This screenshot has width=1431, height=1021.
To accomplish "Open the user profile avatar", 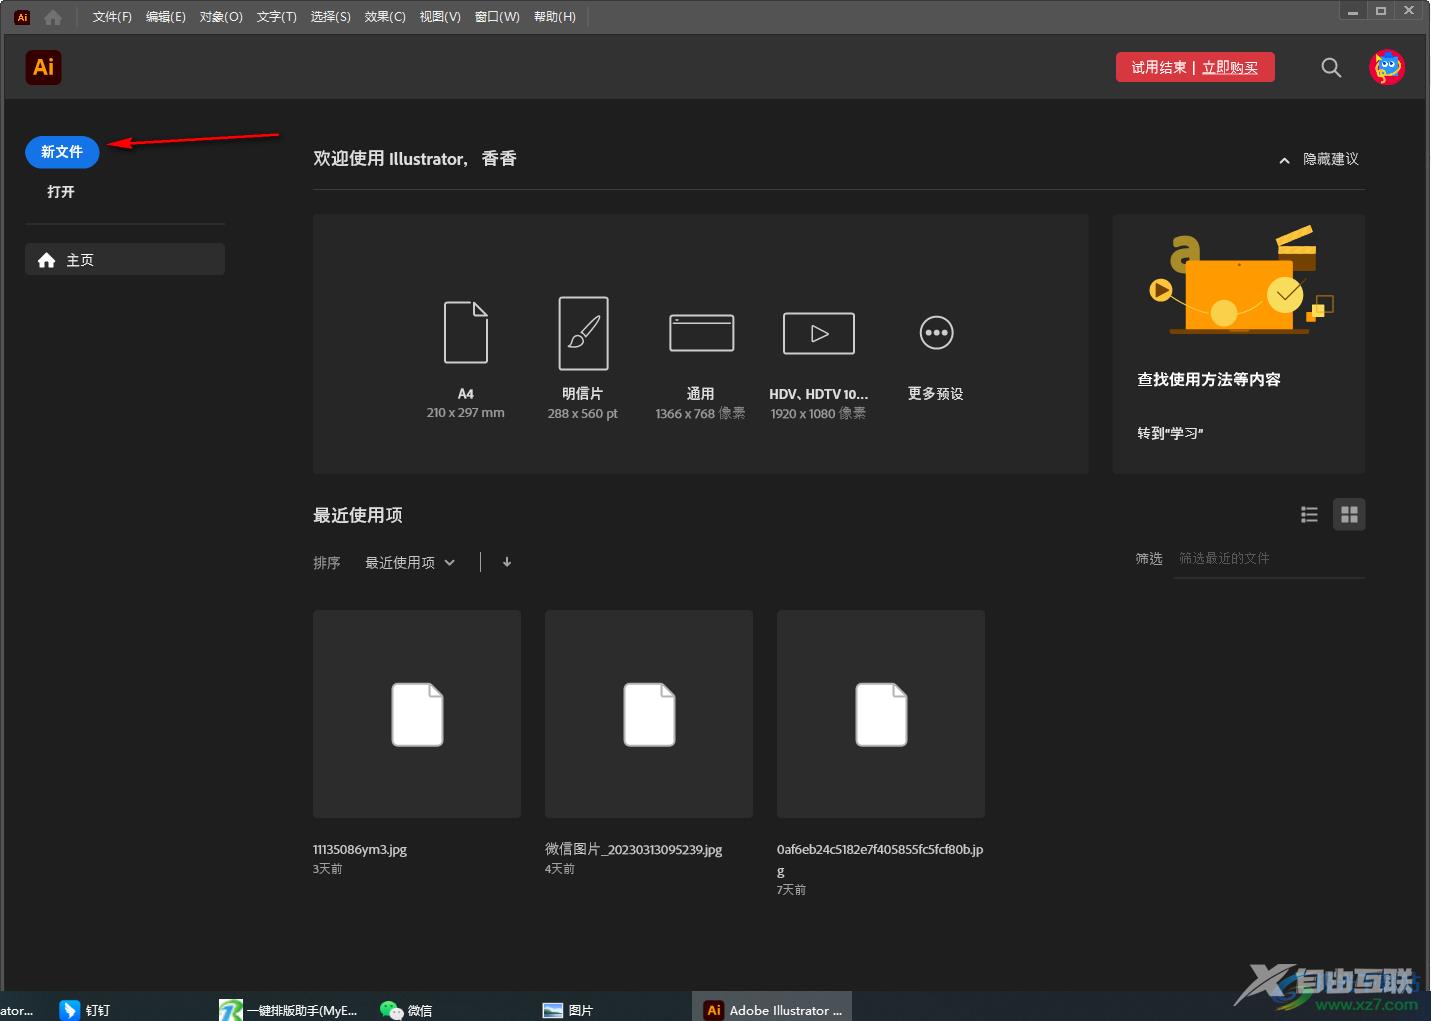I will pos(1387,67).
